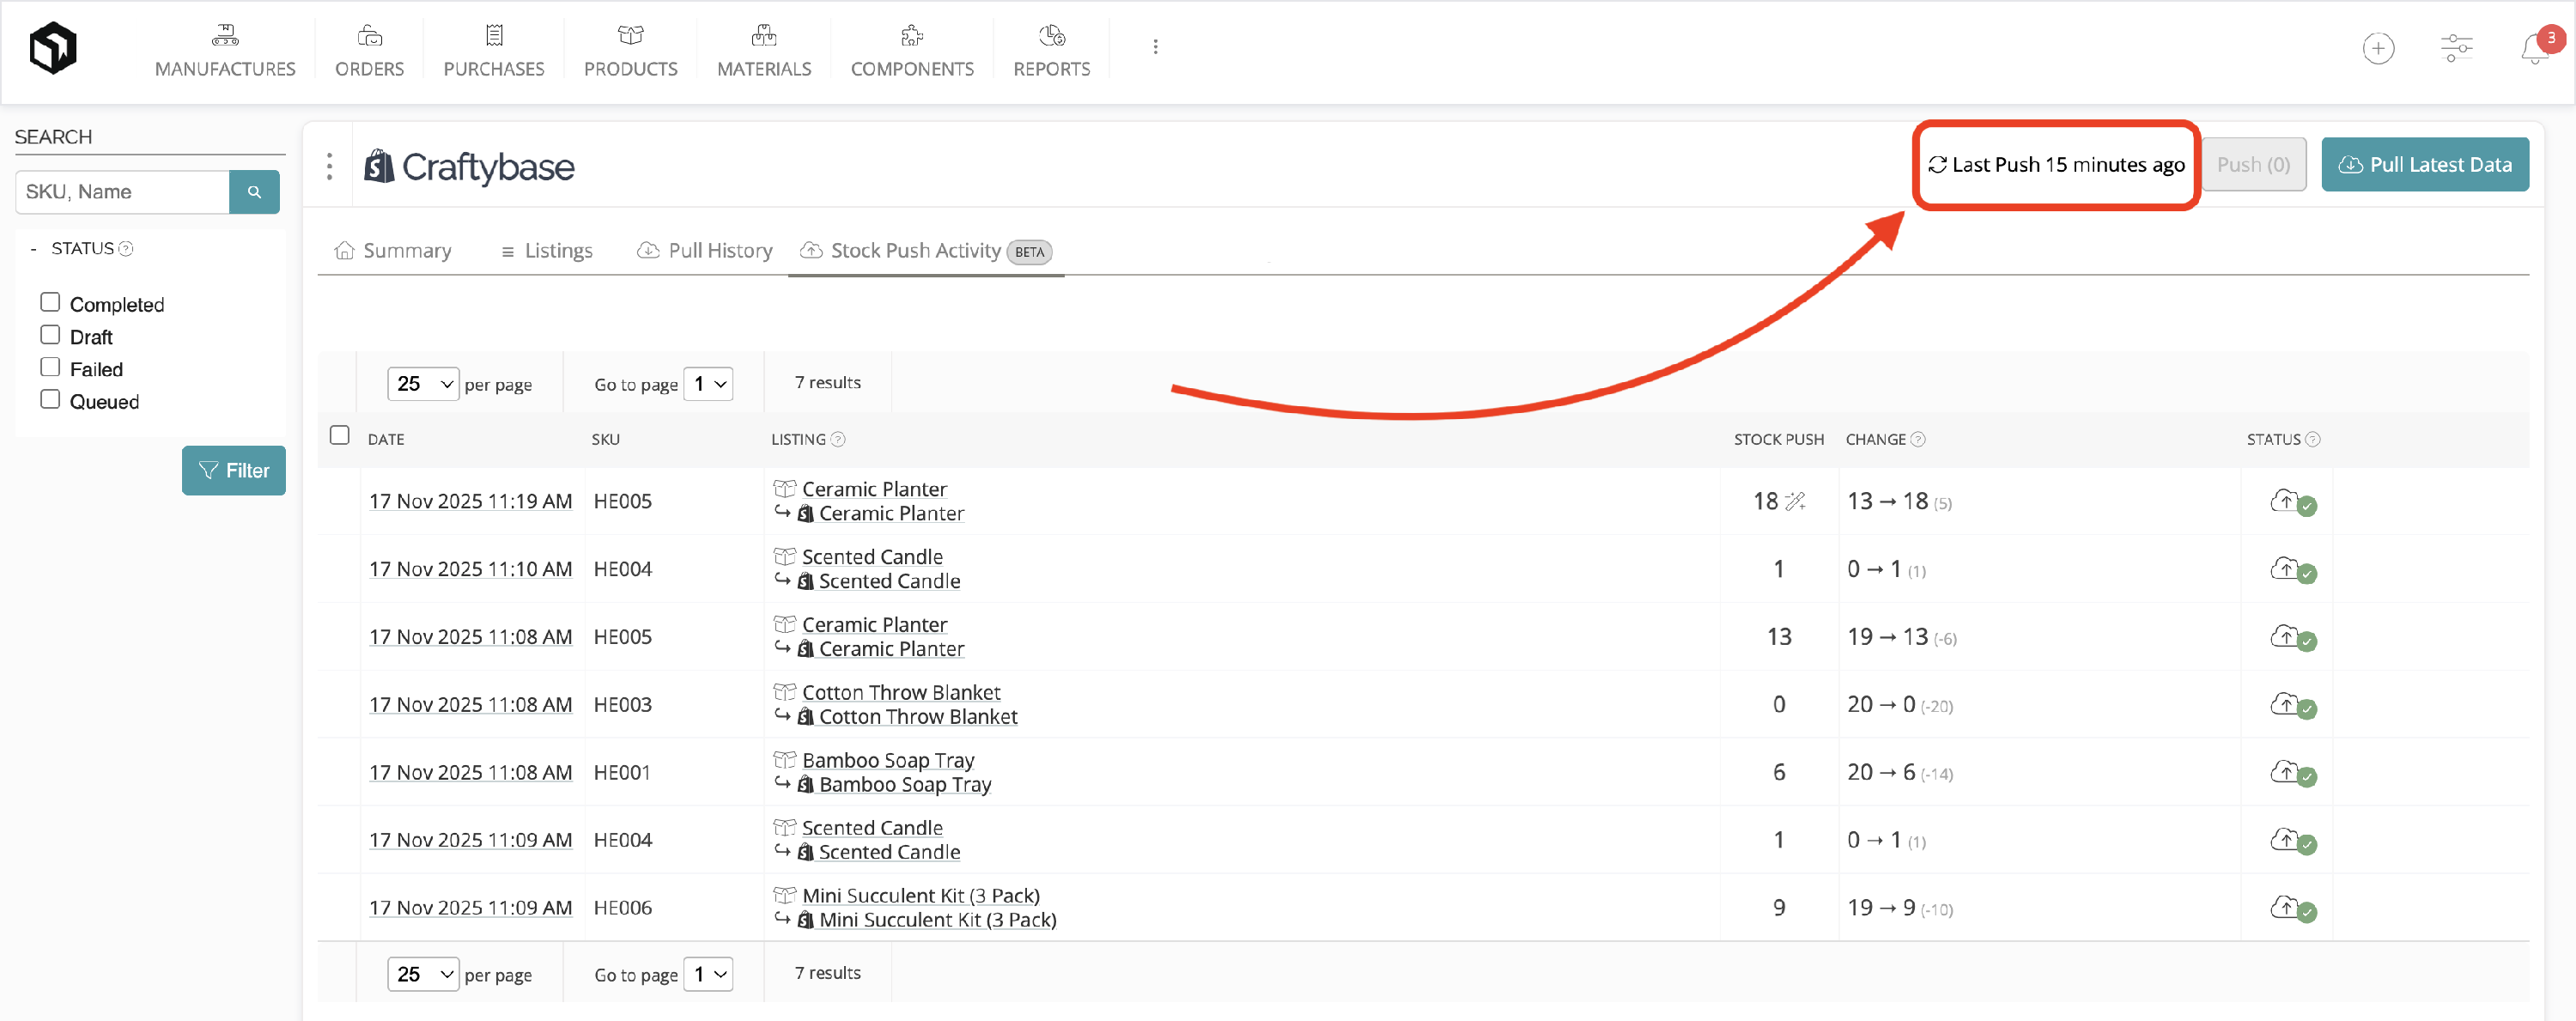2576x1021 pixels.
Task: Click the search magnifier button
Action: (254, 192)
